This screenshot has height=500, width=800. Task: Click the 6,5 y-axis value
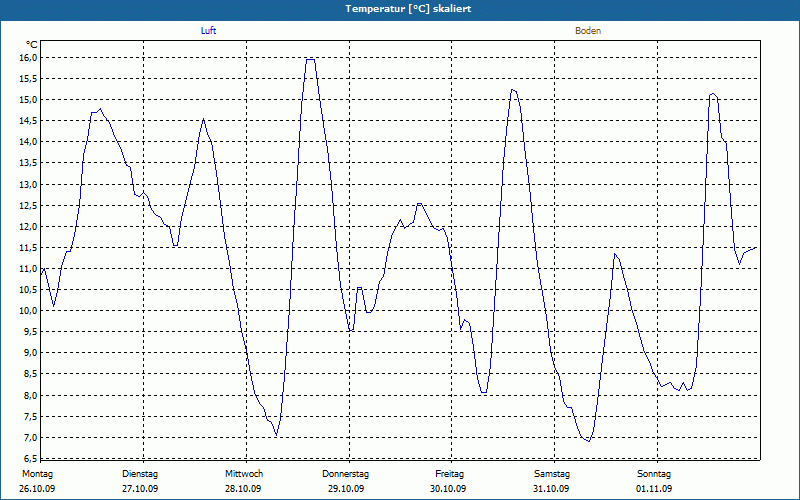click(x=31, y=458)
